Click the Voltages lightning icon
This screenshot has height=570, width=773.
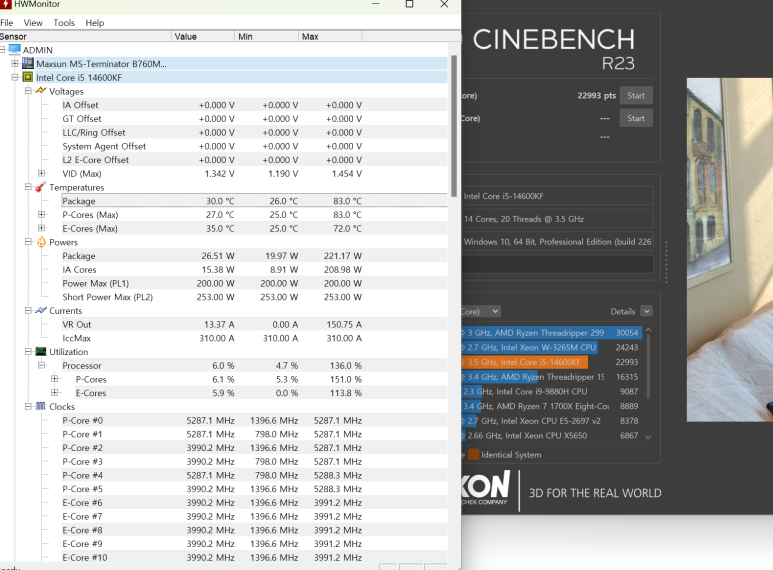[41, 91]
